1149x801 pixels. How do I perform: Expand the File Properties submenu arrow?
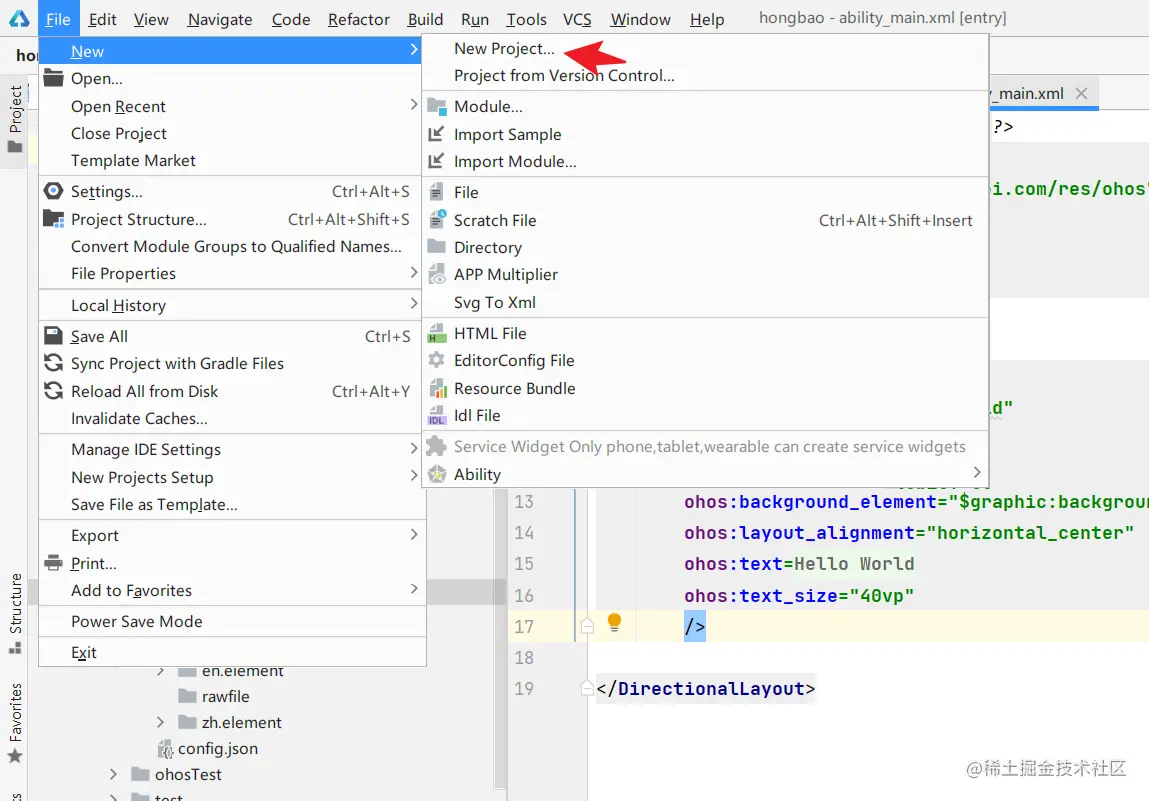(414, 273)
